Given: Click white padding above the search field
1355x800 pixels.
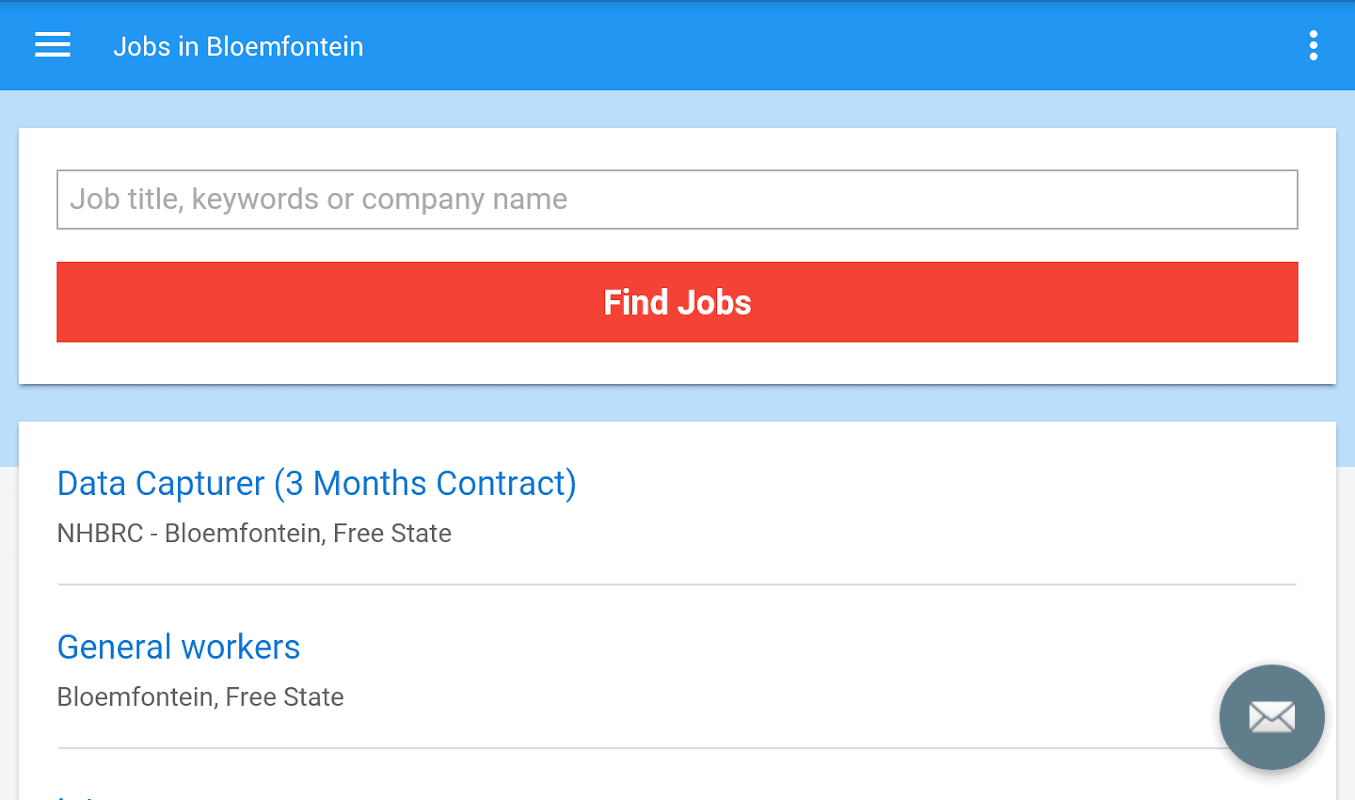Looking at the screenshot, I should tap(677, 149).
